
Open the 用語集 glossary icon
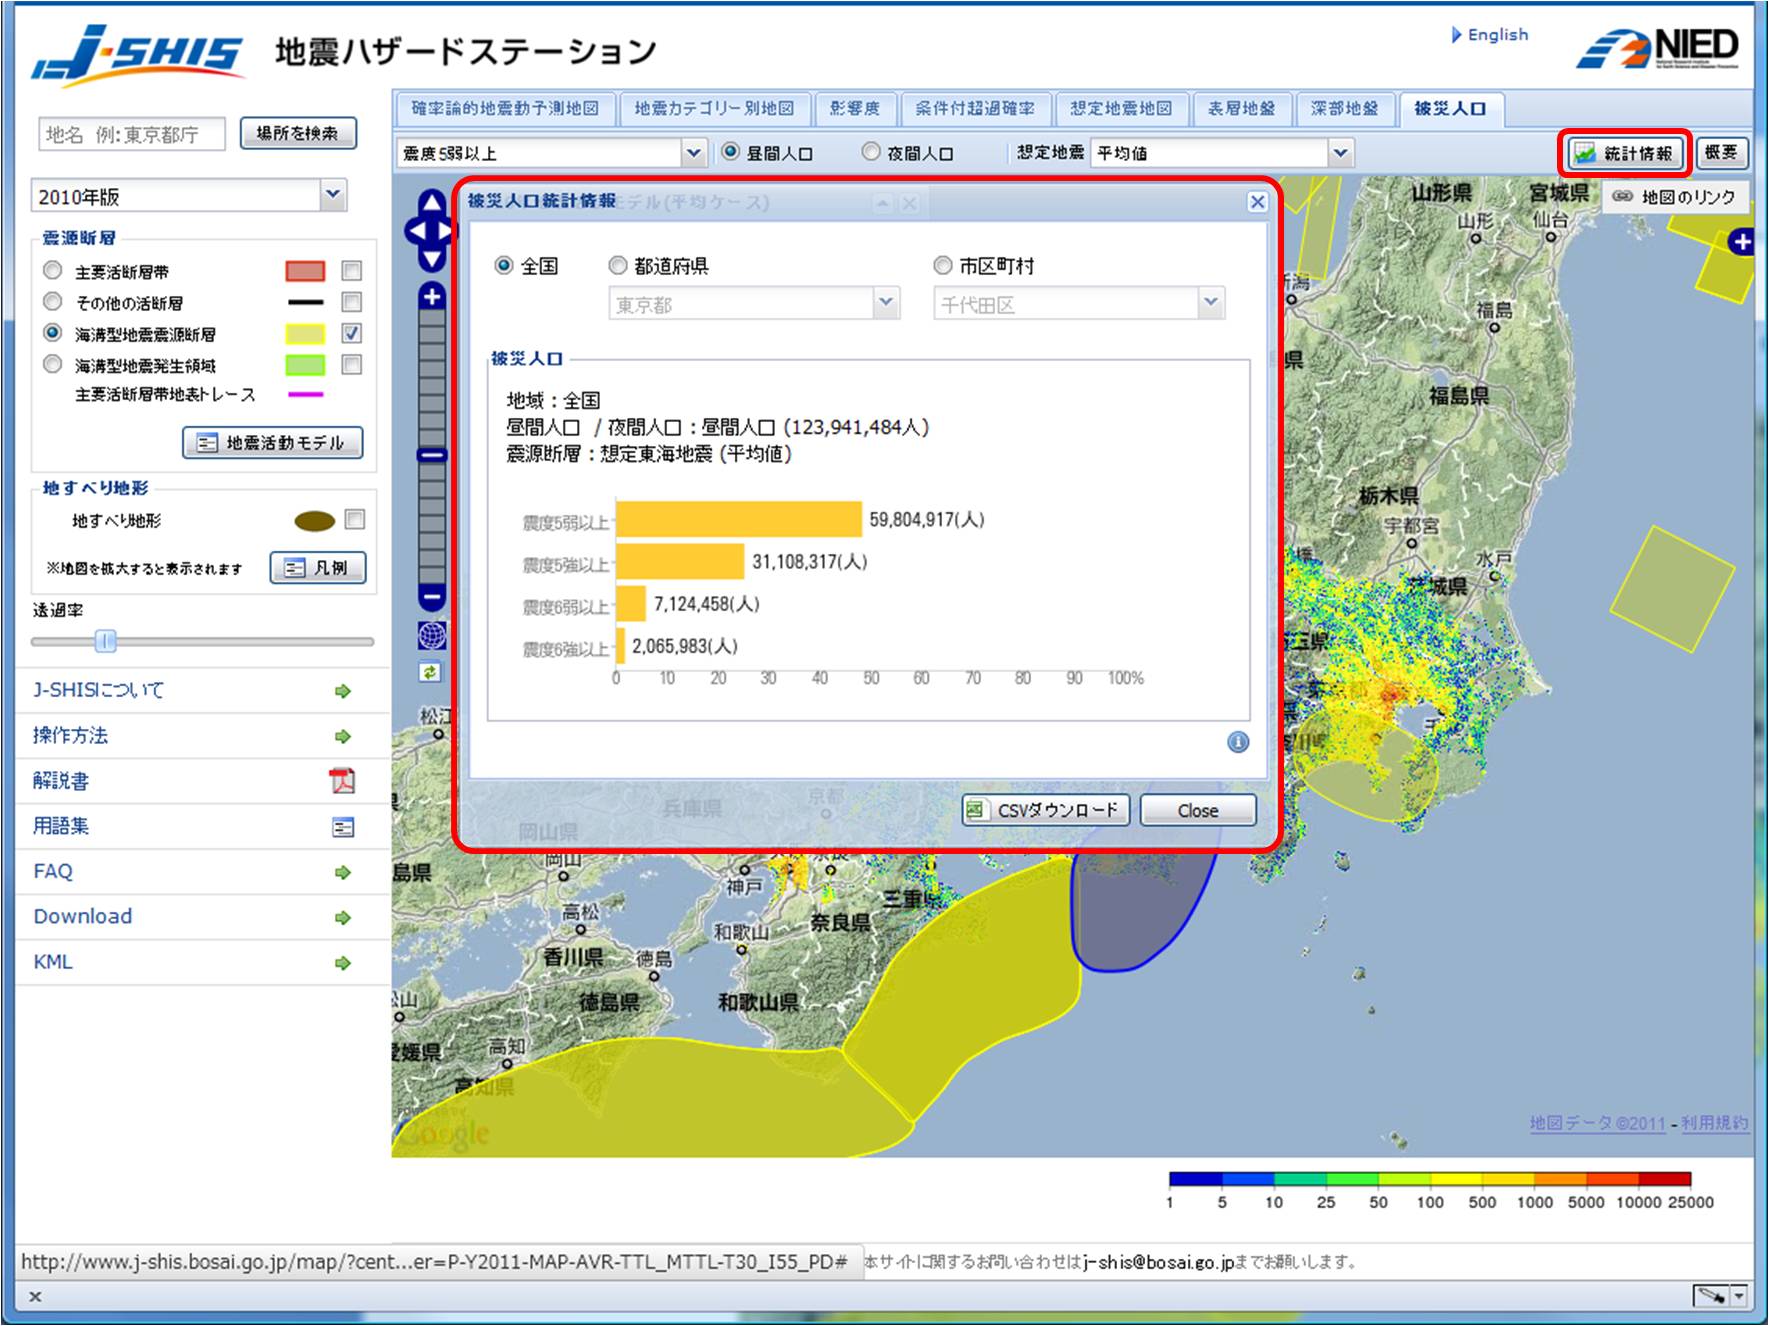[x=344, y=826]
